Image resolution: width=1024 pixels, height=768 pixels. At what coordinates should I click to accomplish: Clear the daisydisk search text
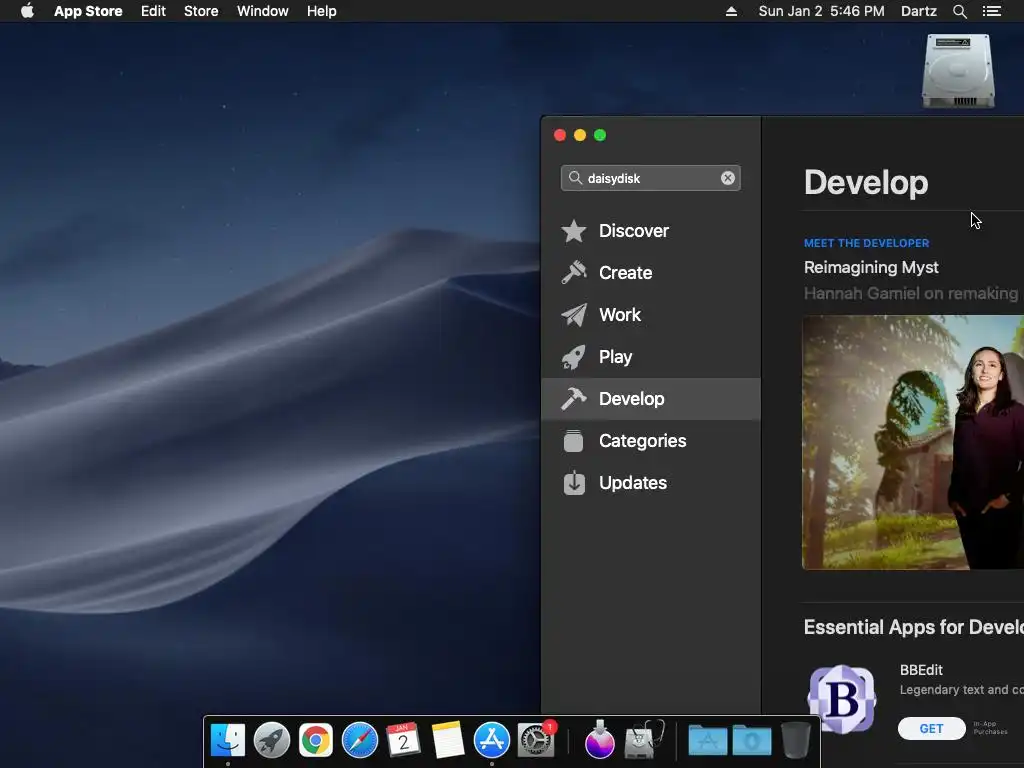(728, 178)
